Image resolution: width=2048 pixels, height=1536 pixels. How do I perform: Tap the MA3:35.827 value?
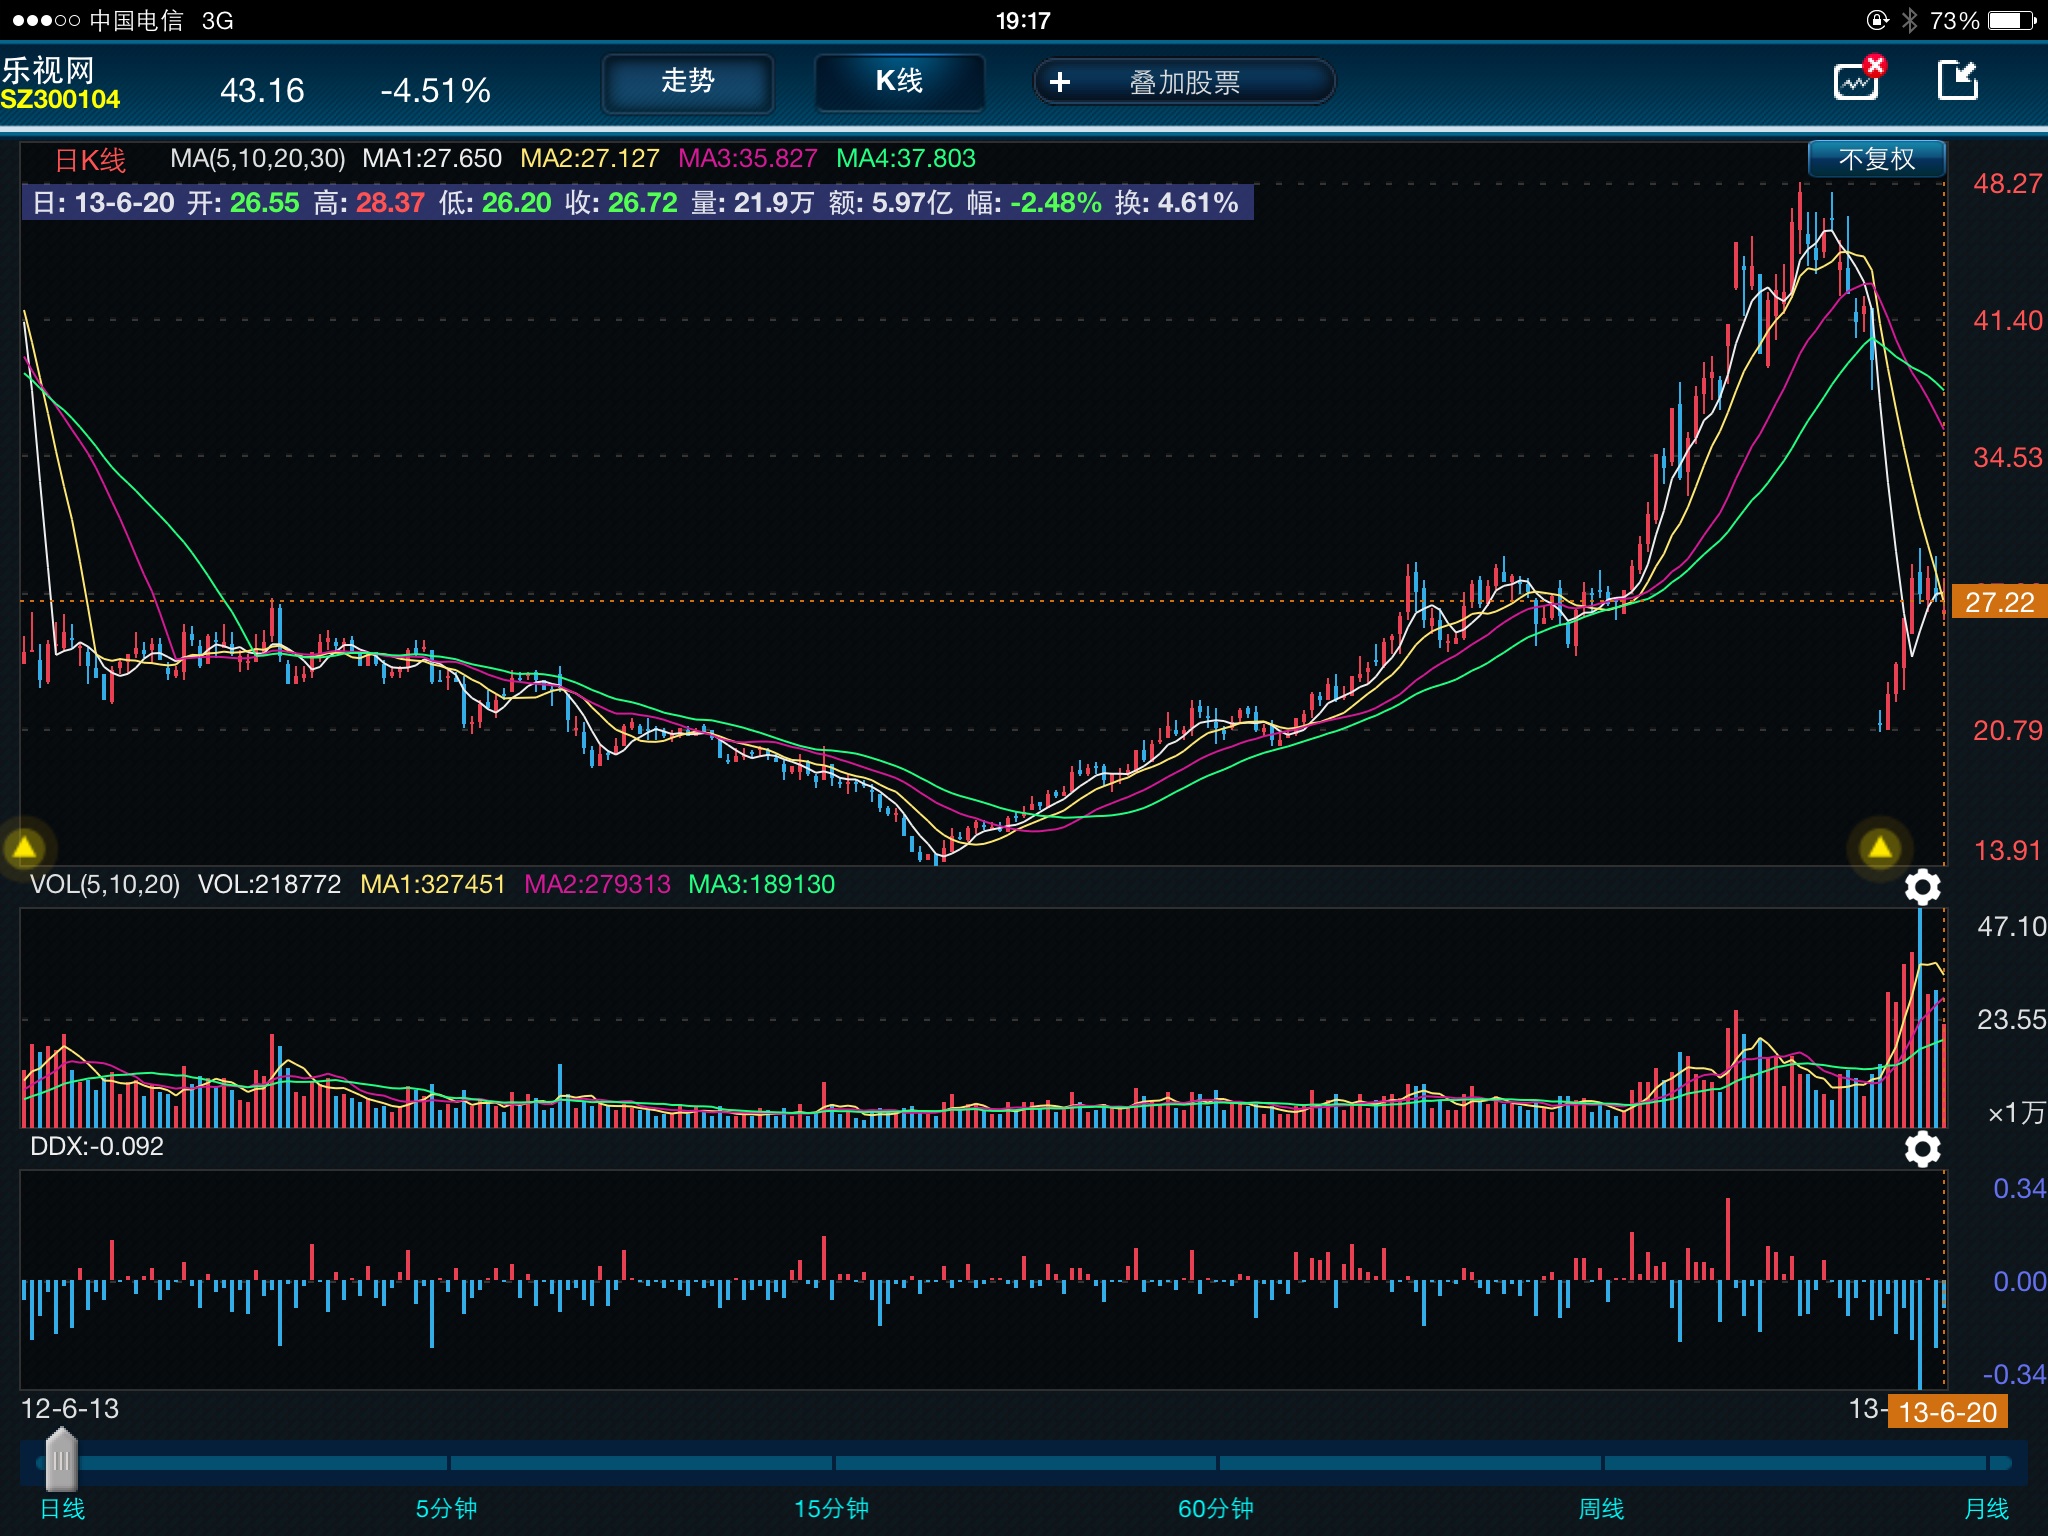748,159
